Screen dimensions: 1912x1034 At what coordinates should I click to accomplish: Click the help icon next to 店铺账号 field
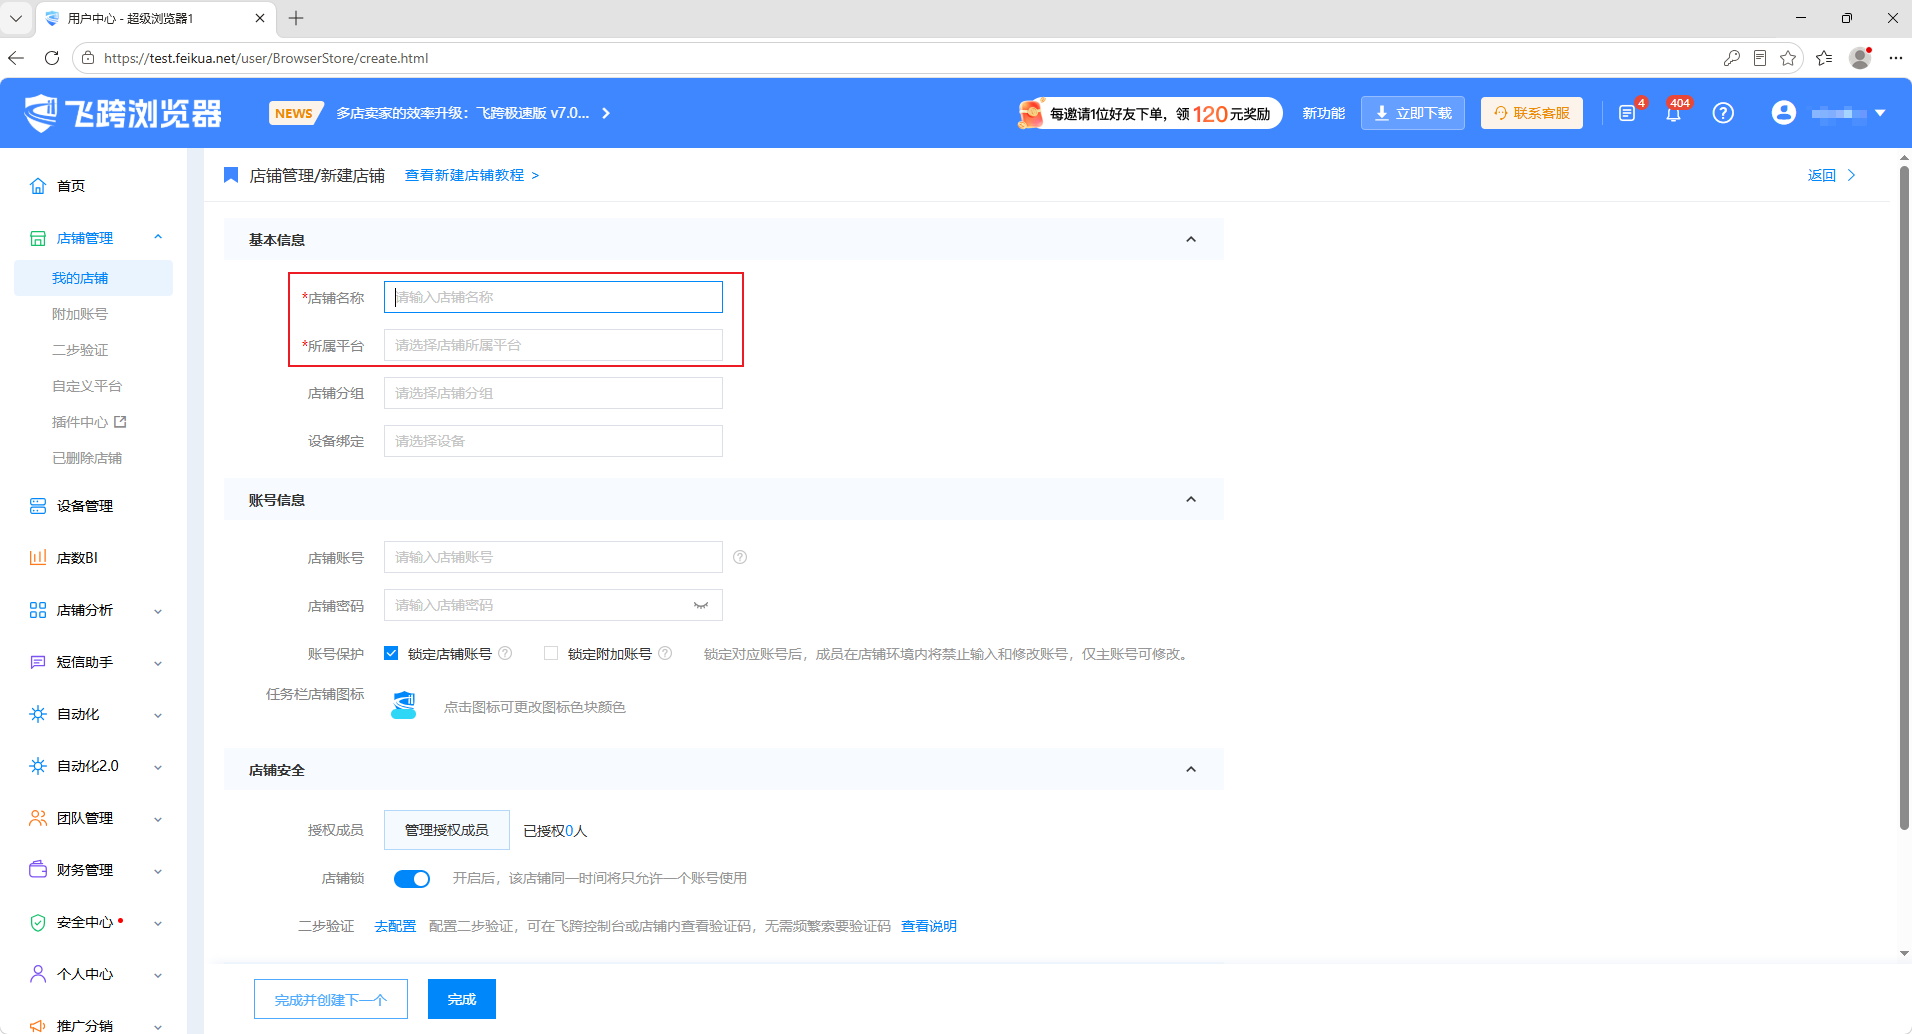[740, 557]
